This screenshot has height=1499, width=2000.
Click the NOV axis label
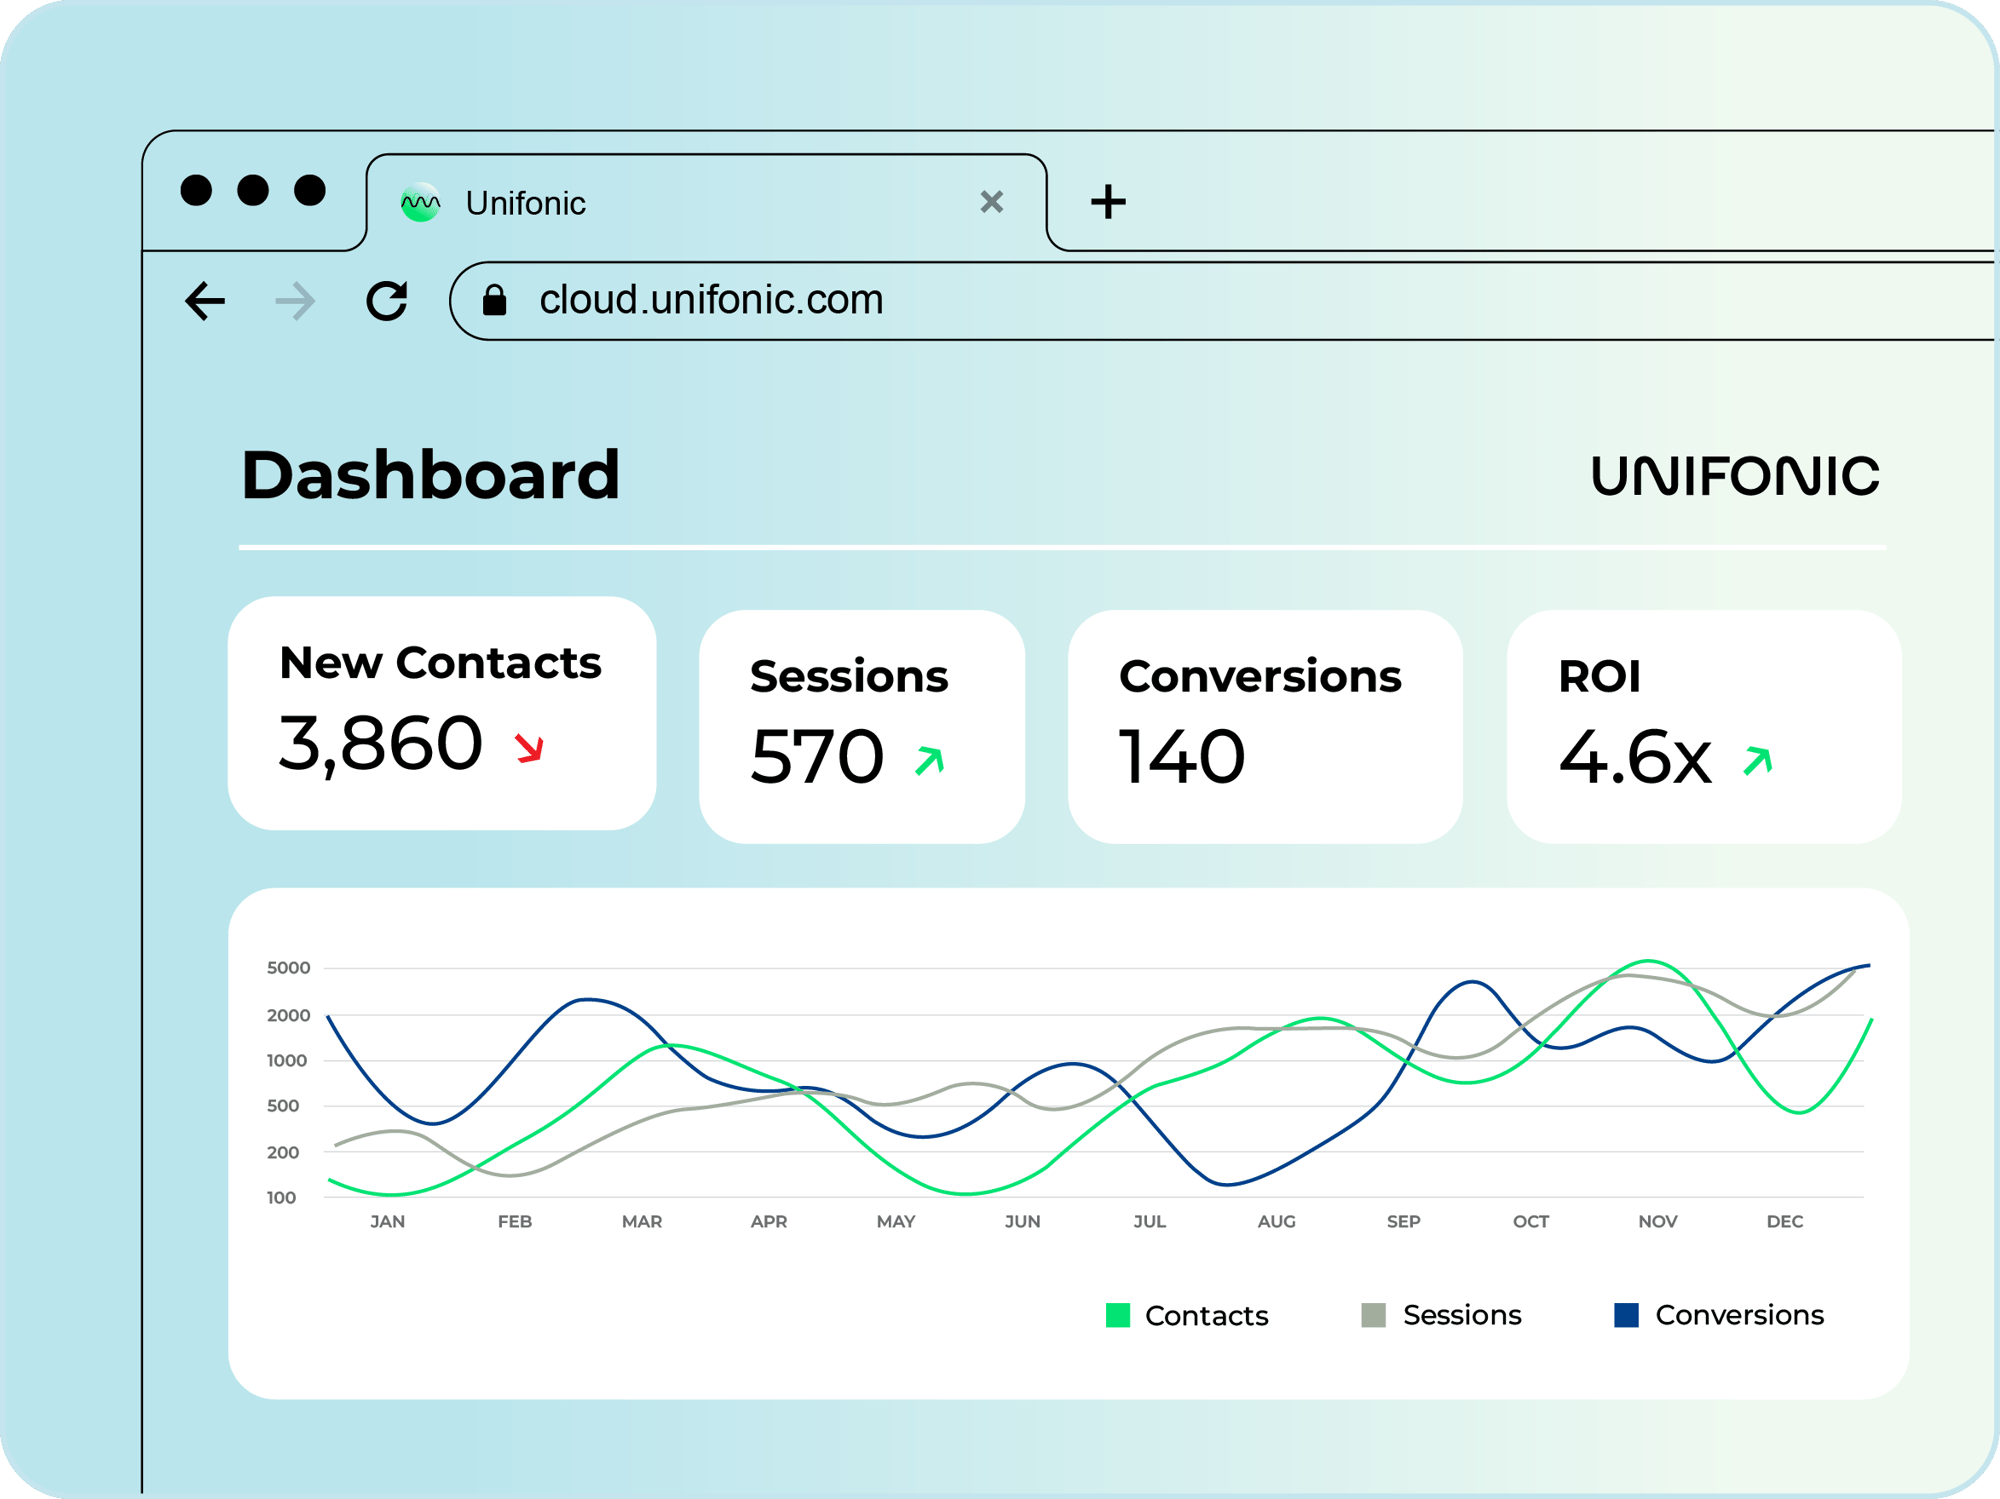[1658, 1221]
